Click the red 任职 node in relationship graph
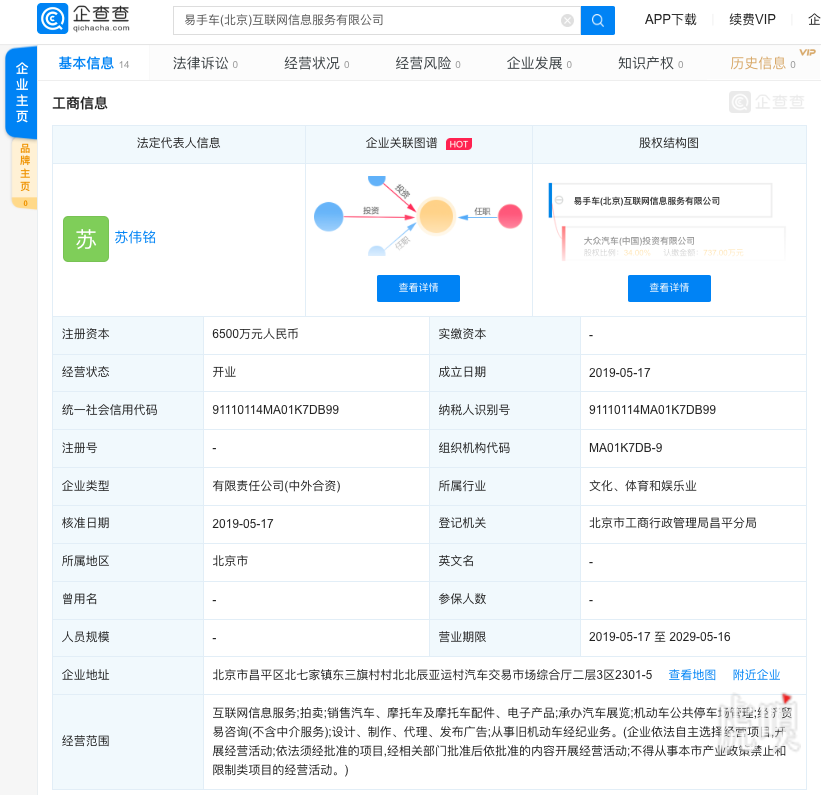The height and width of the screenshot is (795, 821). coord(510,215)
